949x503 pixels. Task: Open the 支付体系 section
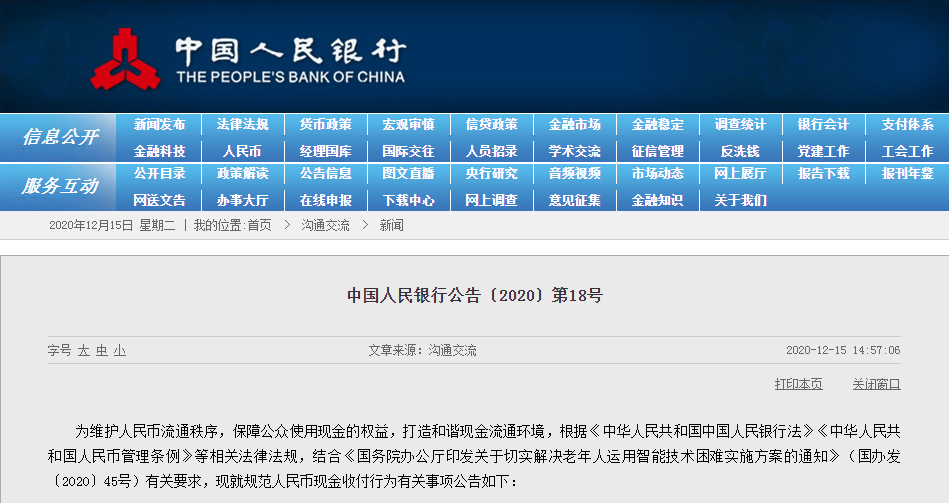click(x=906, y=125)
